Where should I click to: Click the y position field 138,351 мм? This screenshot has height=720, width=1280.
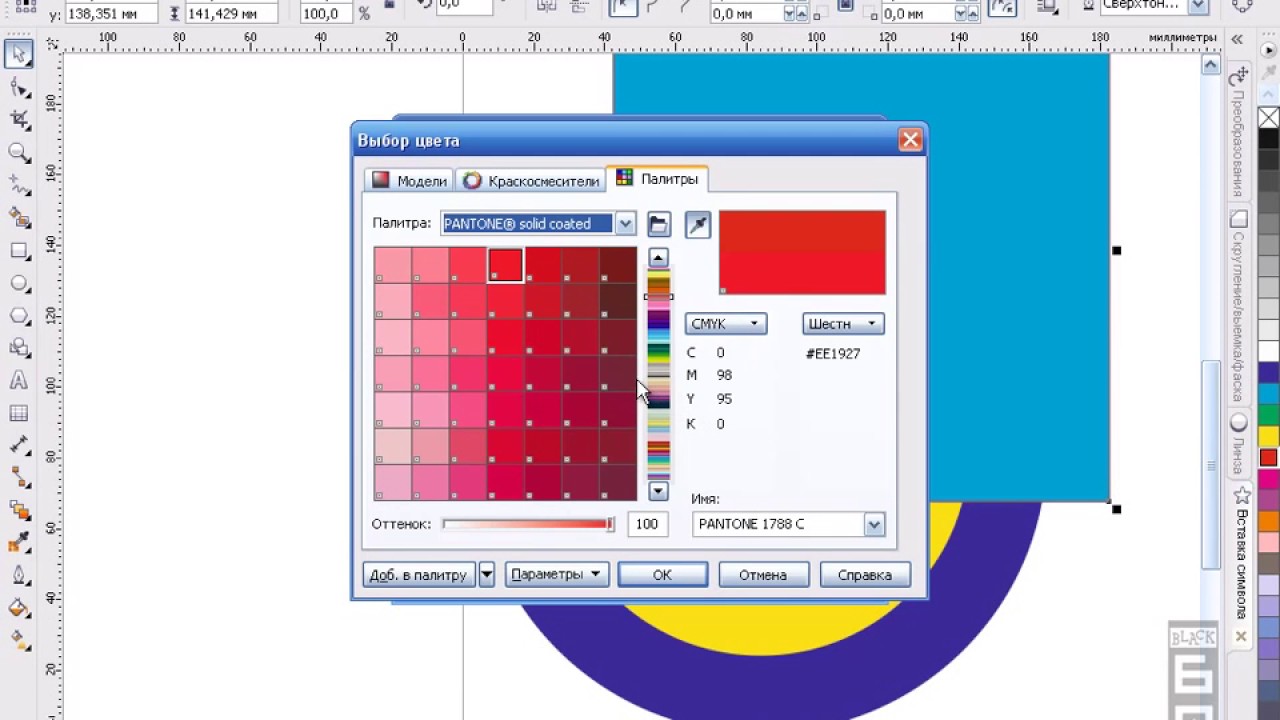[x=111, y=14]
